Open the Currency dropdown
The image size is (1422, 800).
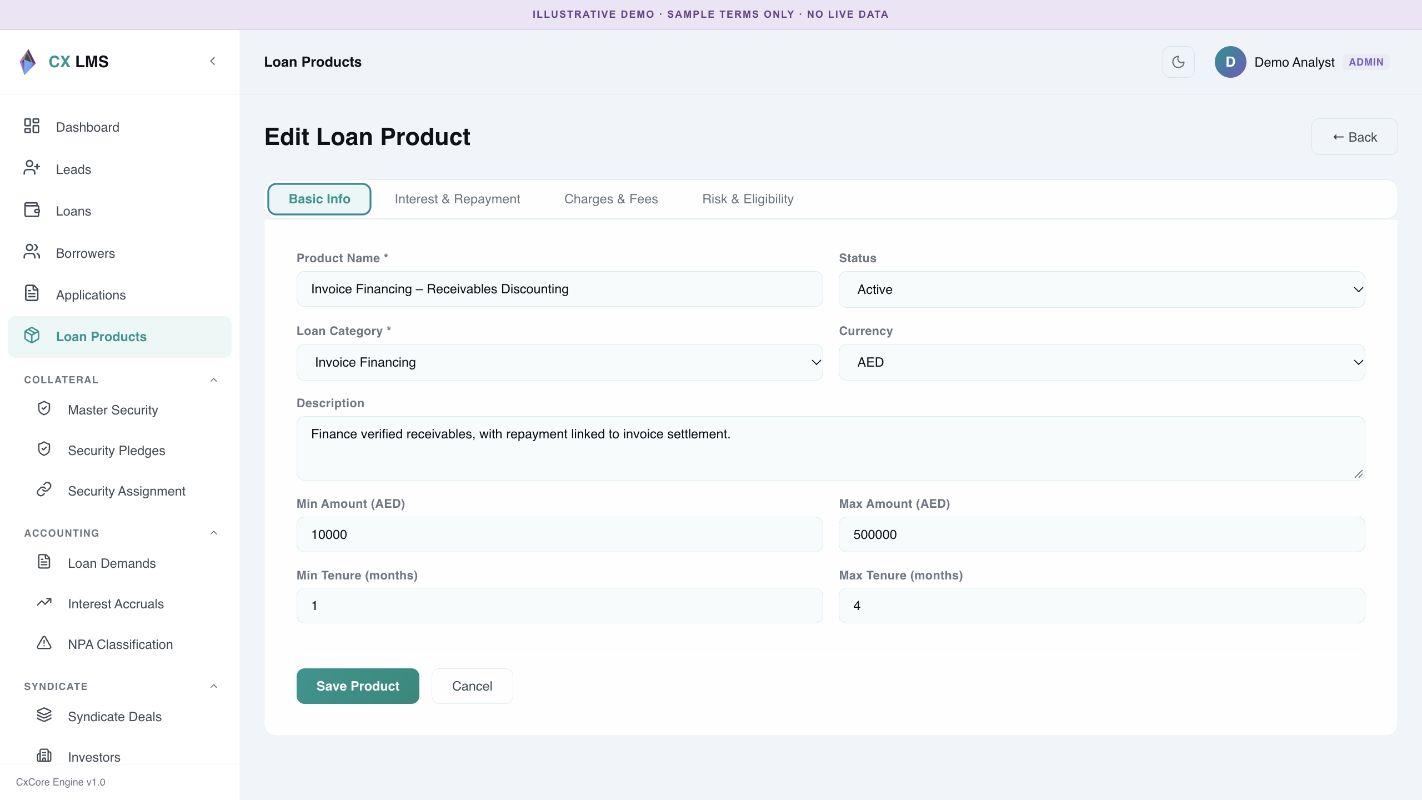pyautogui.click(x=1102, y=362)
